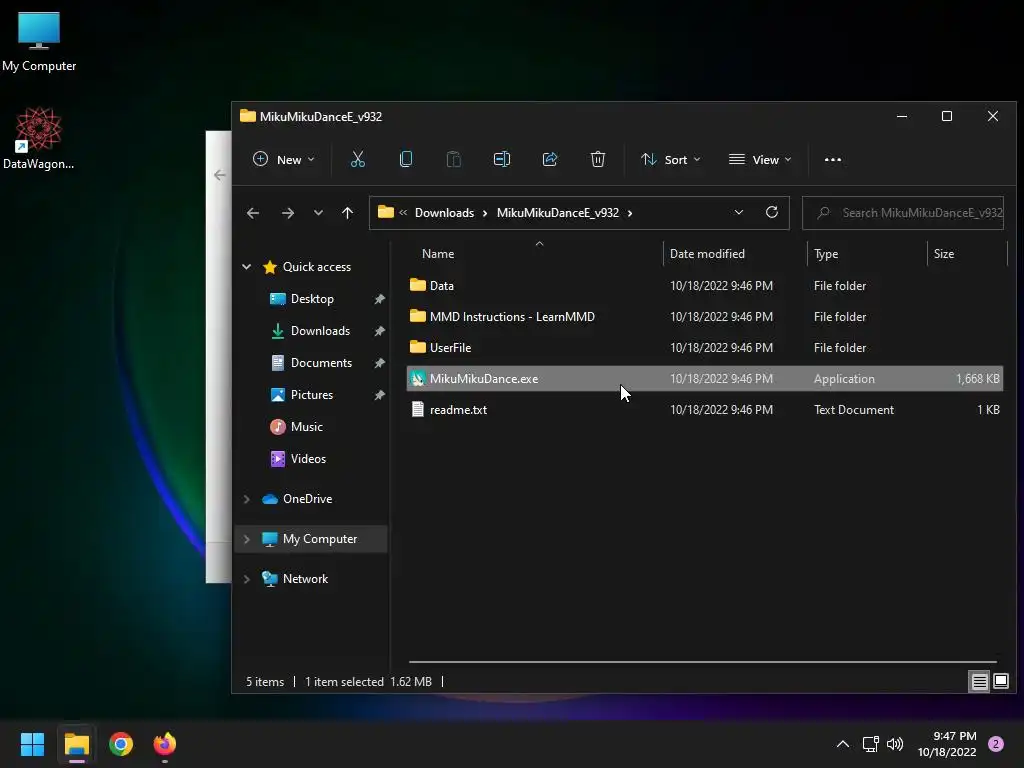Click the readme.txt Text Document type cell
The image size is (1024, 768).
854,409
